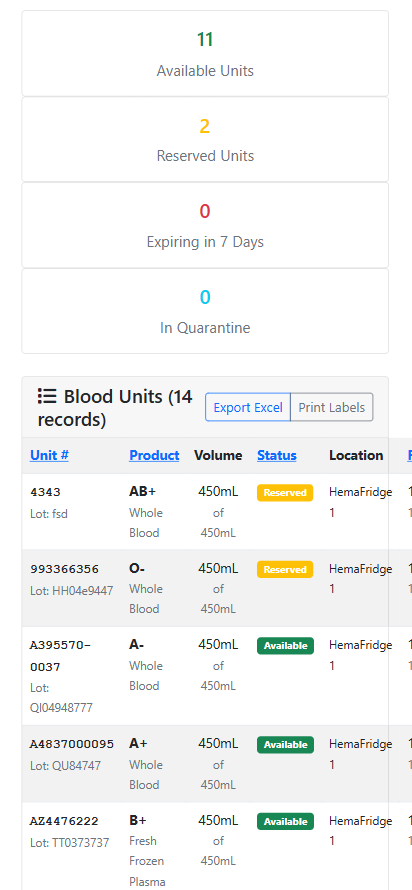Click the Reserved badge for unit 4343
Screen dimensions: 412x890
285,493
